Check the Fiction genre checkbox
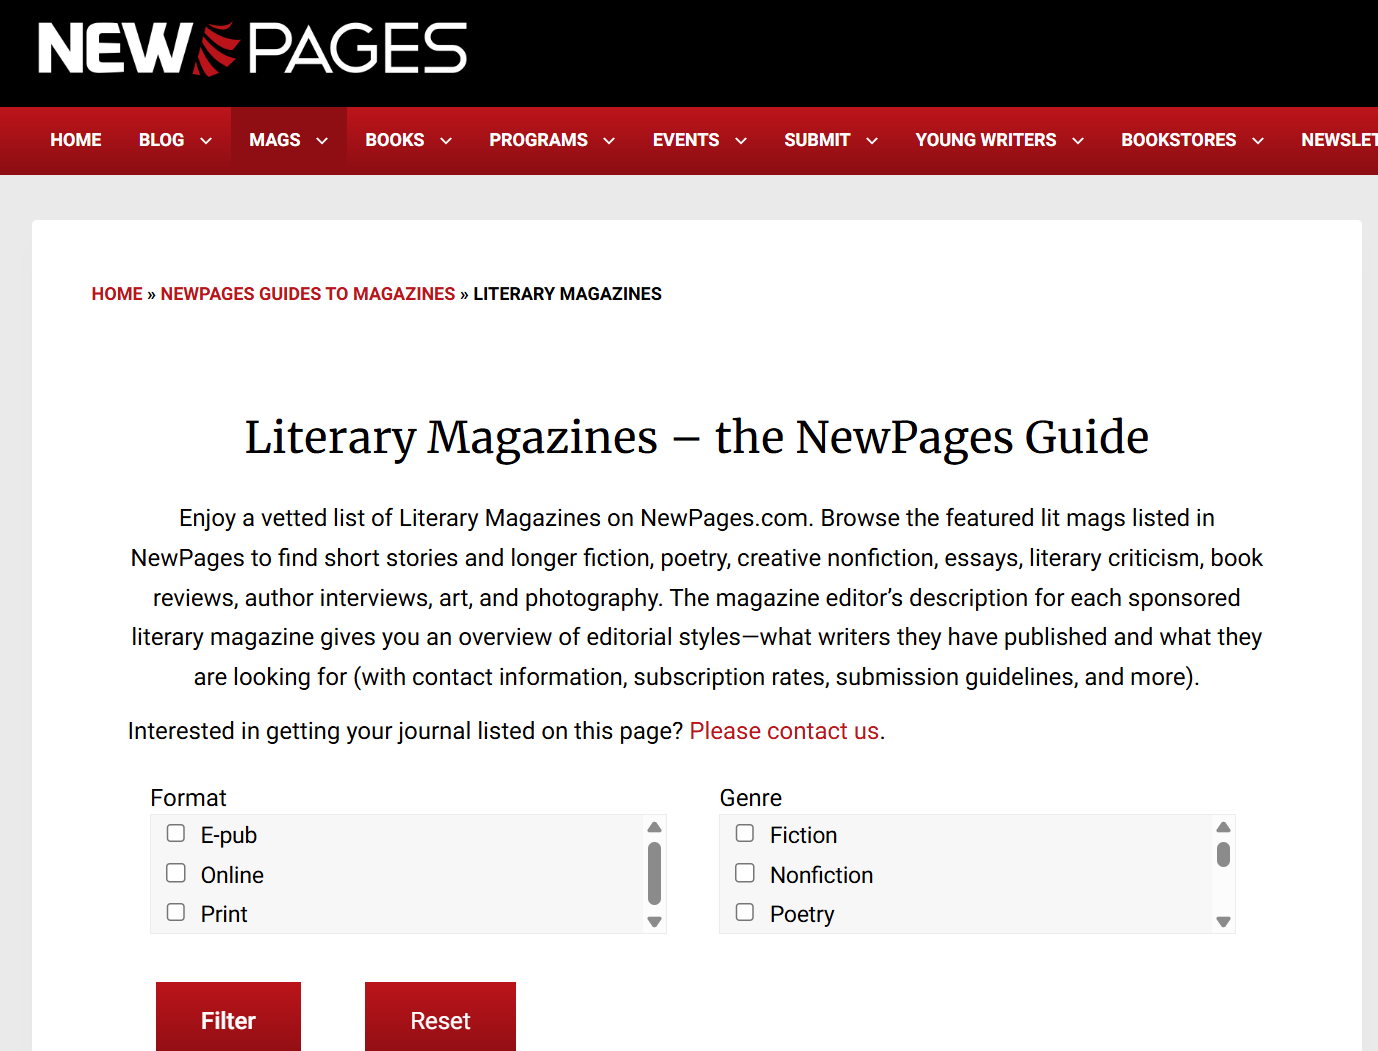The height and width of the screenshot is (1051, 1378). pos(745,833)
